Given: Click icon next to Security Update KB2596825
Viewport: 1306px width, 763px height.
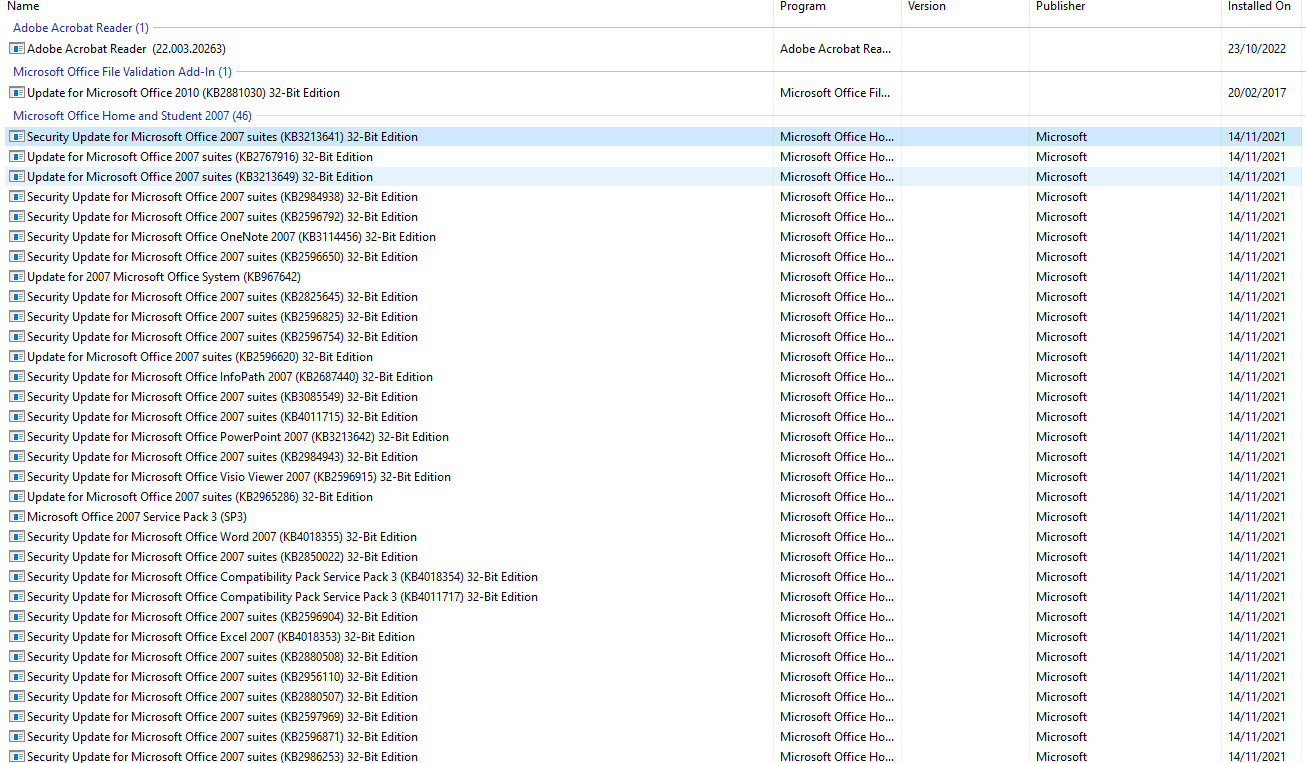Looking at the screenshot, I should click(17, 316).
